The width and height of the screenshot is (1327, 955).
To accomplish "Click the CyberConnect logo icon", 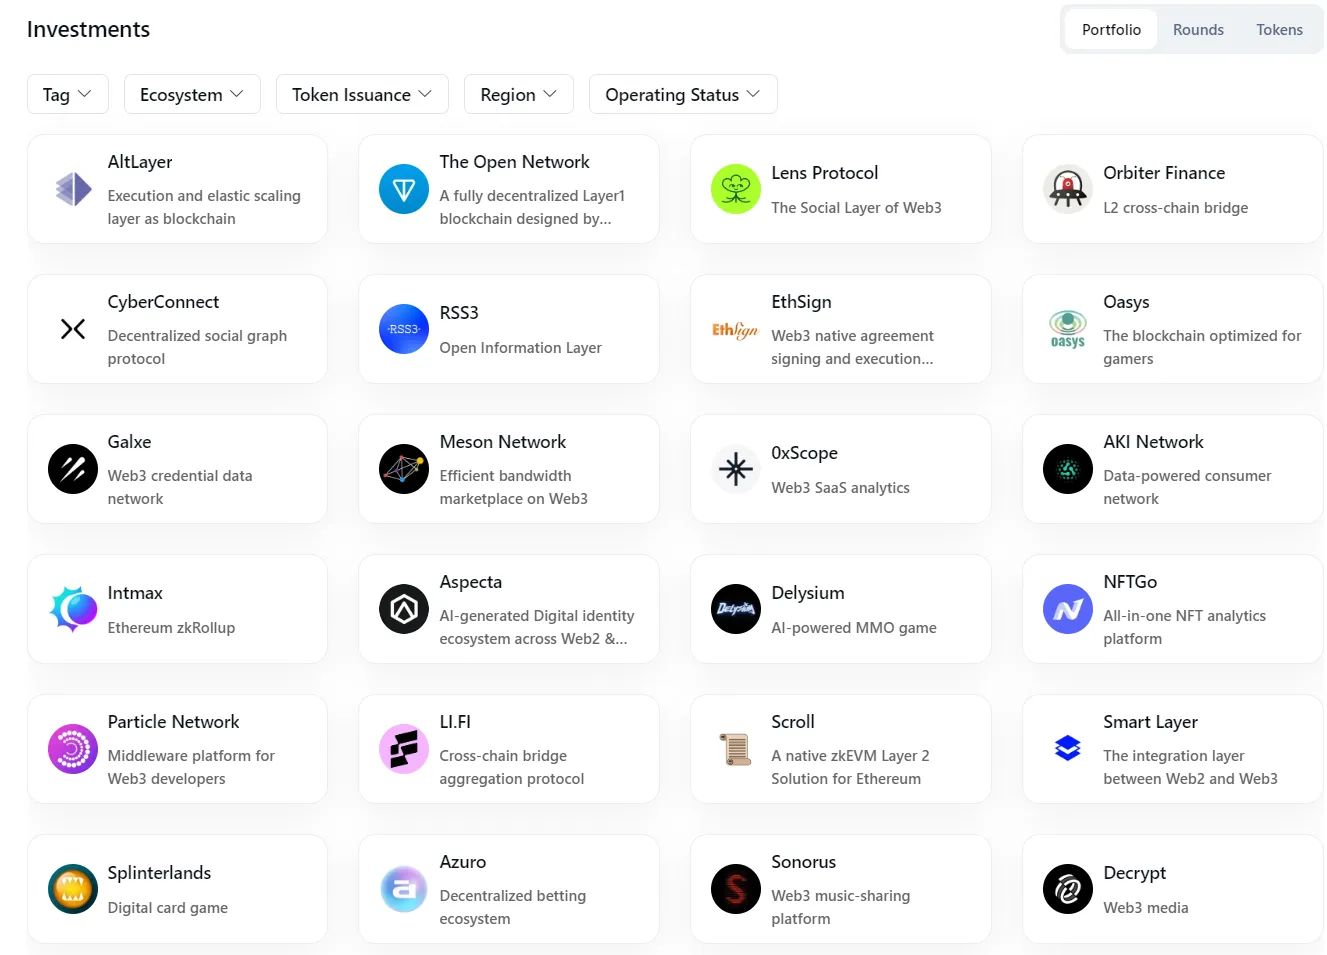I will (73, 329).
